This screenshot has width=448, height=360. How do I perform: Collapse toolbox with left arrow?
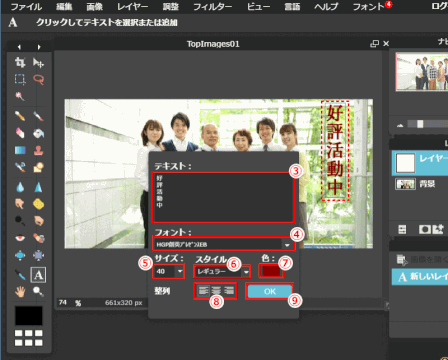point(19,47)
